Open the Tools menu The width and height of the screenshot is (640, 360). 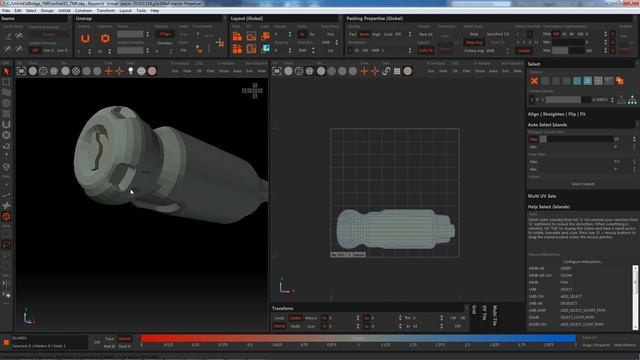point(141,11)
